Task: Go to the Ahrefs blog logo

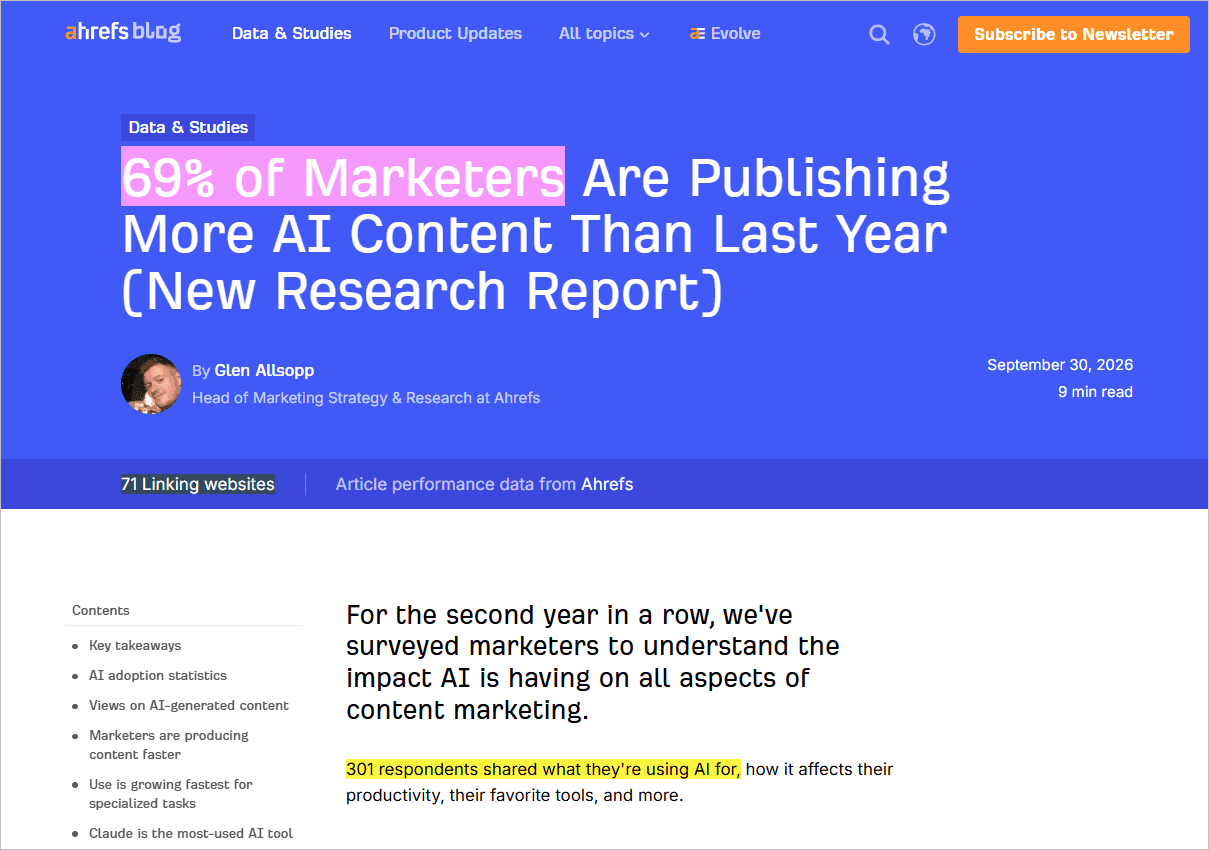Action: click(123, 32)
